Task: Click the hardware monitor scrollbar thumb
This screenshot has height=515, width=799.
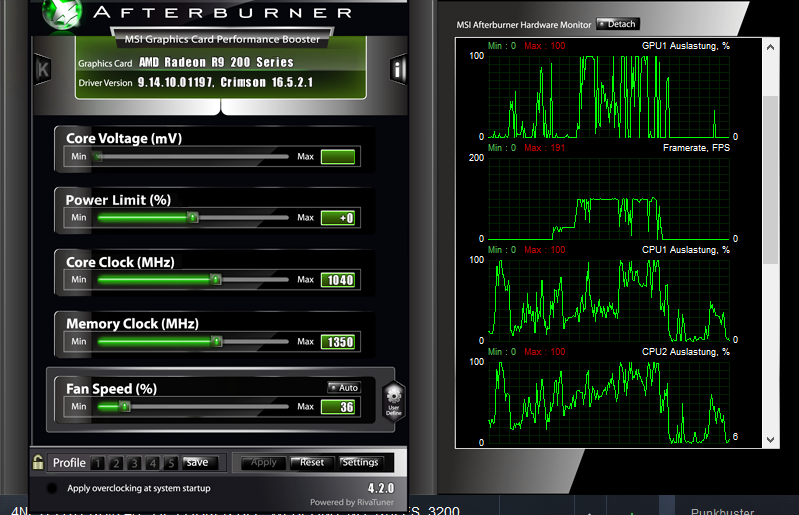Action: pos(770,179)
